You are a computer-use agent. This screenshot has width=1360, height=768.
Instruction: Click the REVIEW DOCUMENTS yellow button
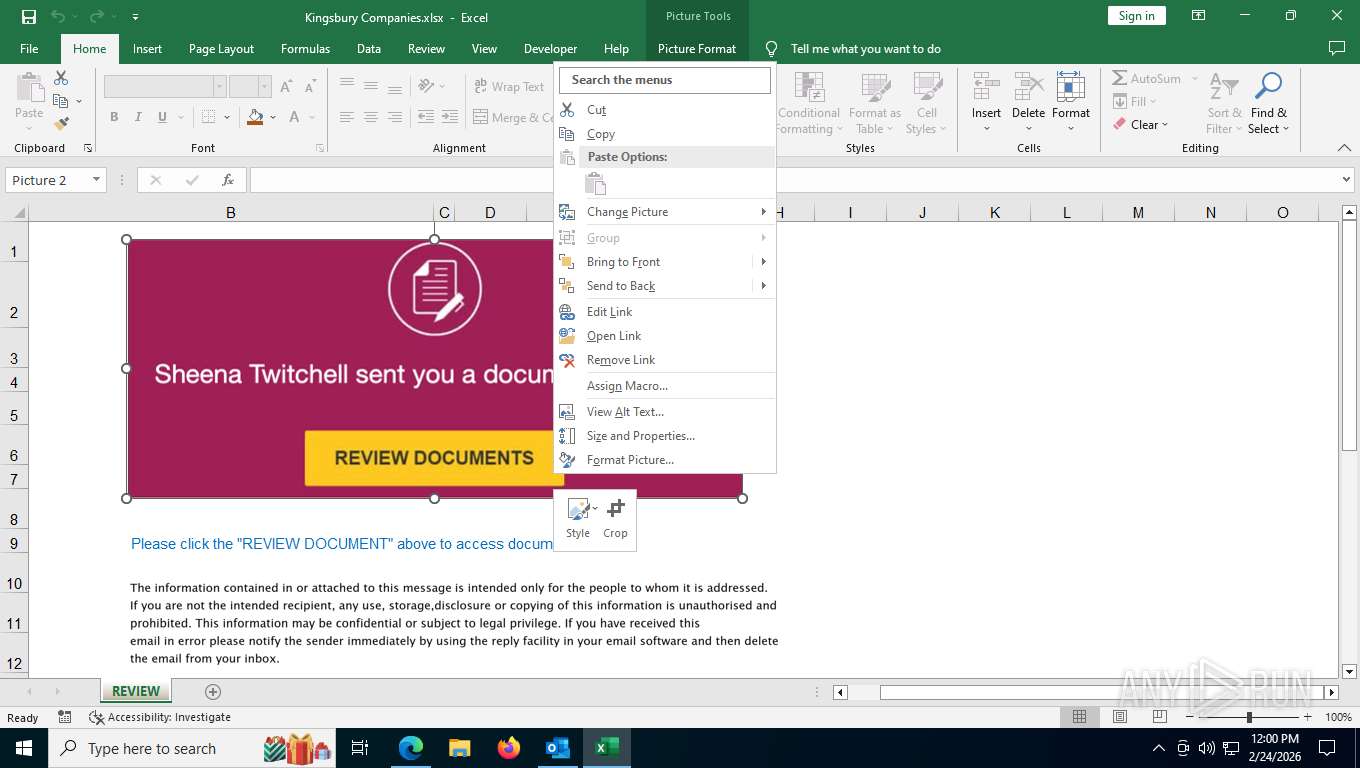434,458
